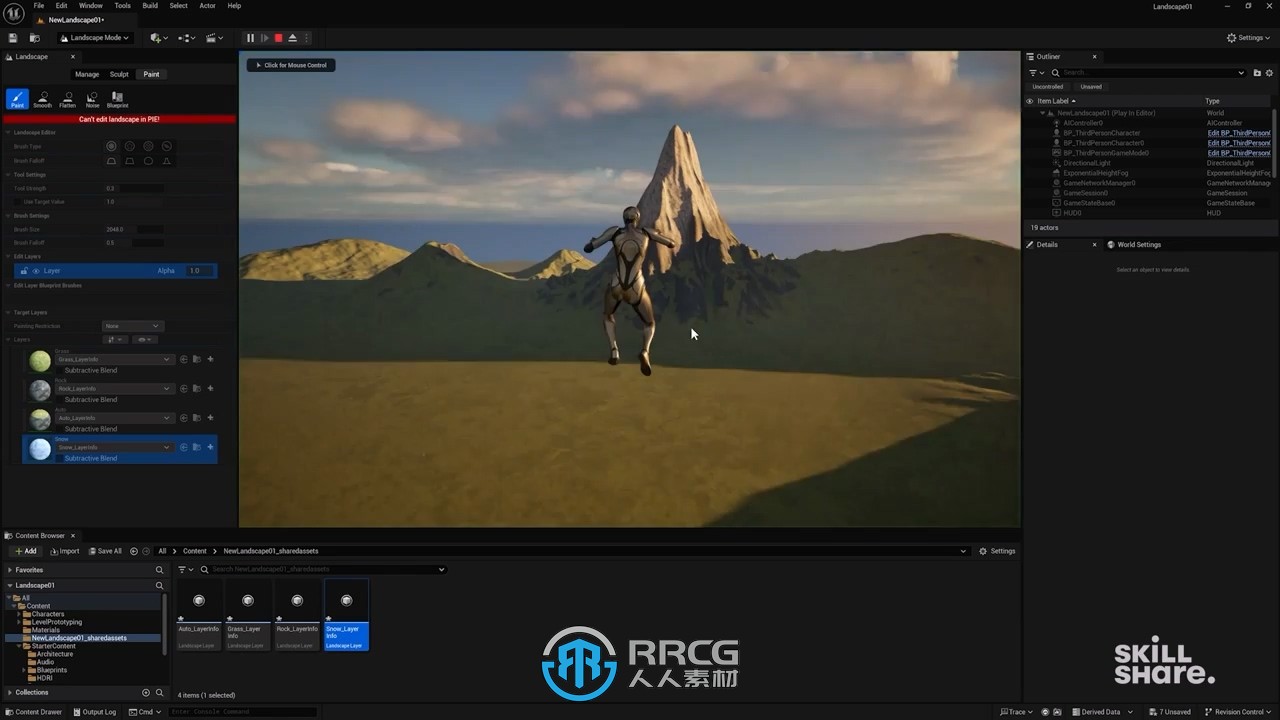1280x720 pixels.
Task: Expand the Favorites section
Action: (10, 570)
